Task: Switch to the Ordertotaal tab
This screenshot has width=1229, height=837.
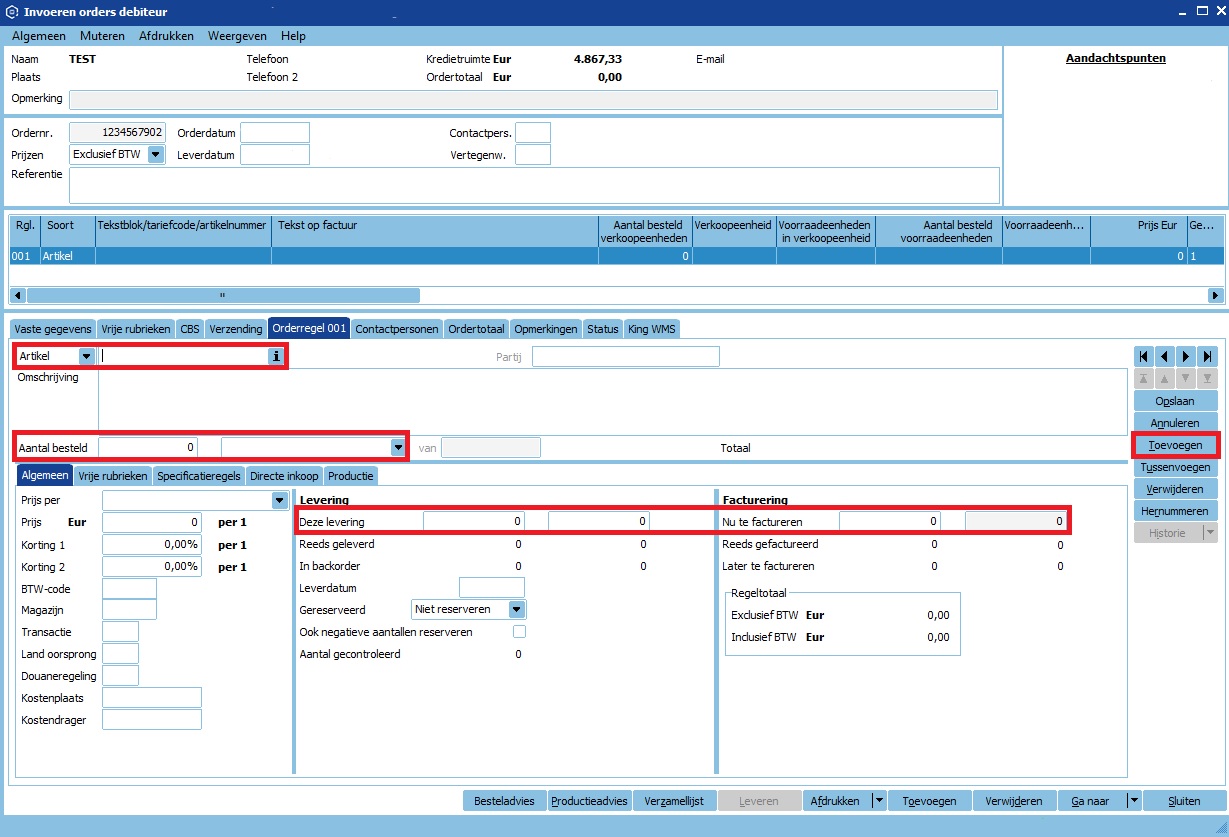Action: click(x=476, y=328)
